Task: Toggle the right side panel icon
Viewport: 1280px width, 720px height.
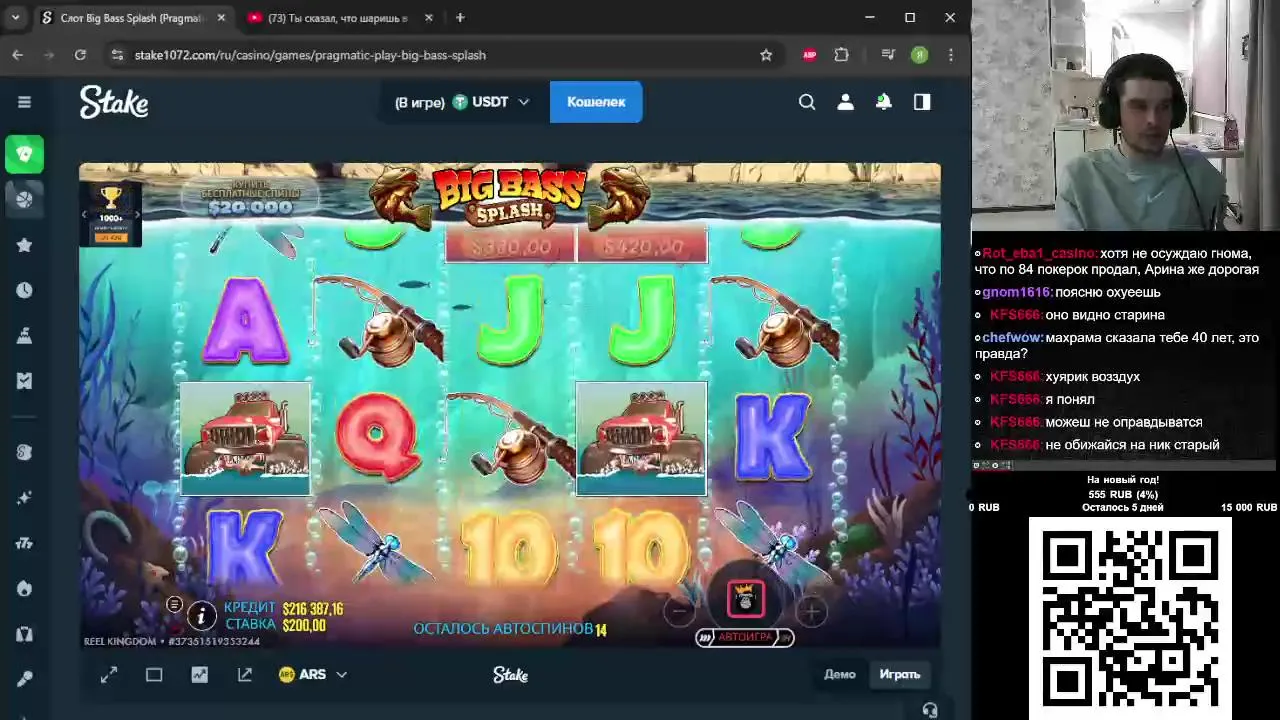Action: [x=922, y=102]
